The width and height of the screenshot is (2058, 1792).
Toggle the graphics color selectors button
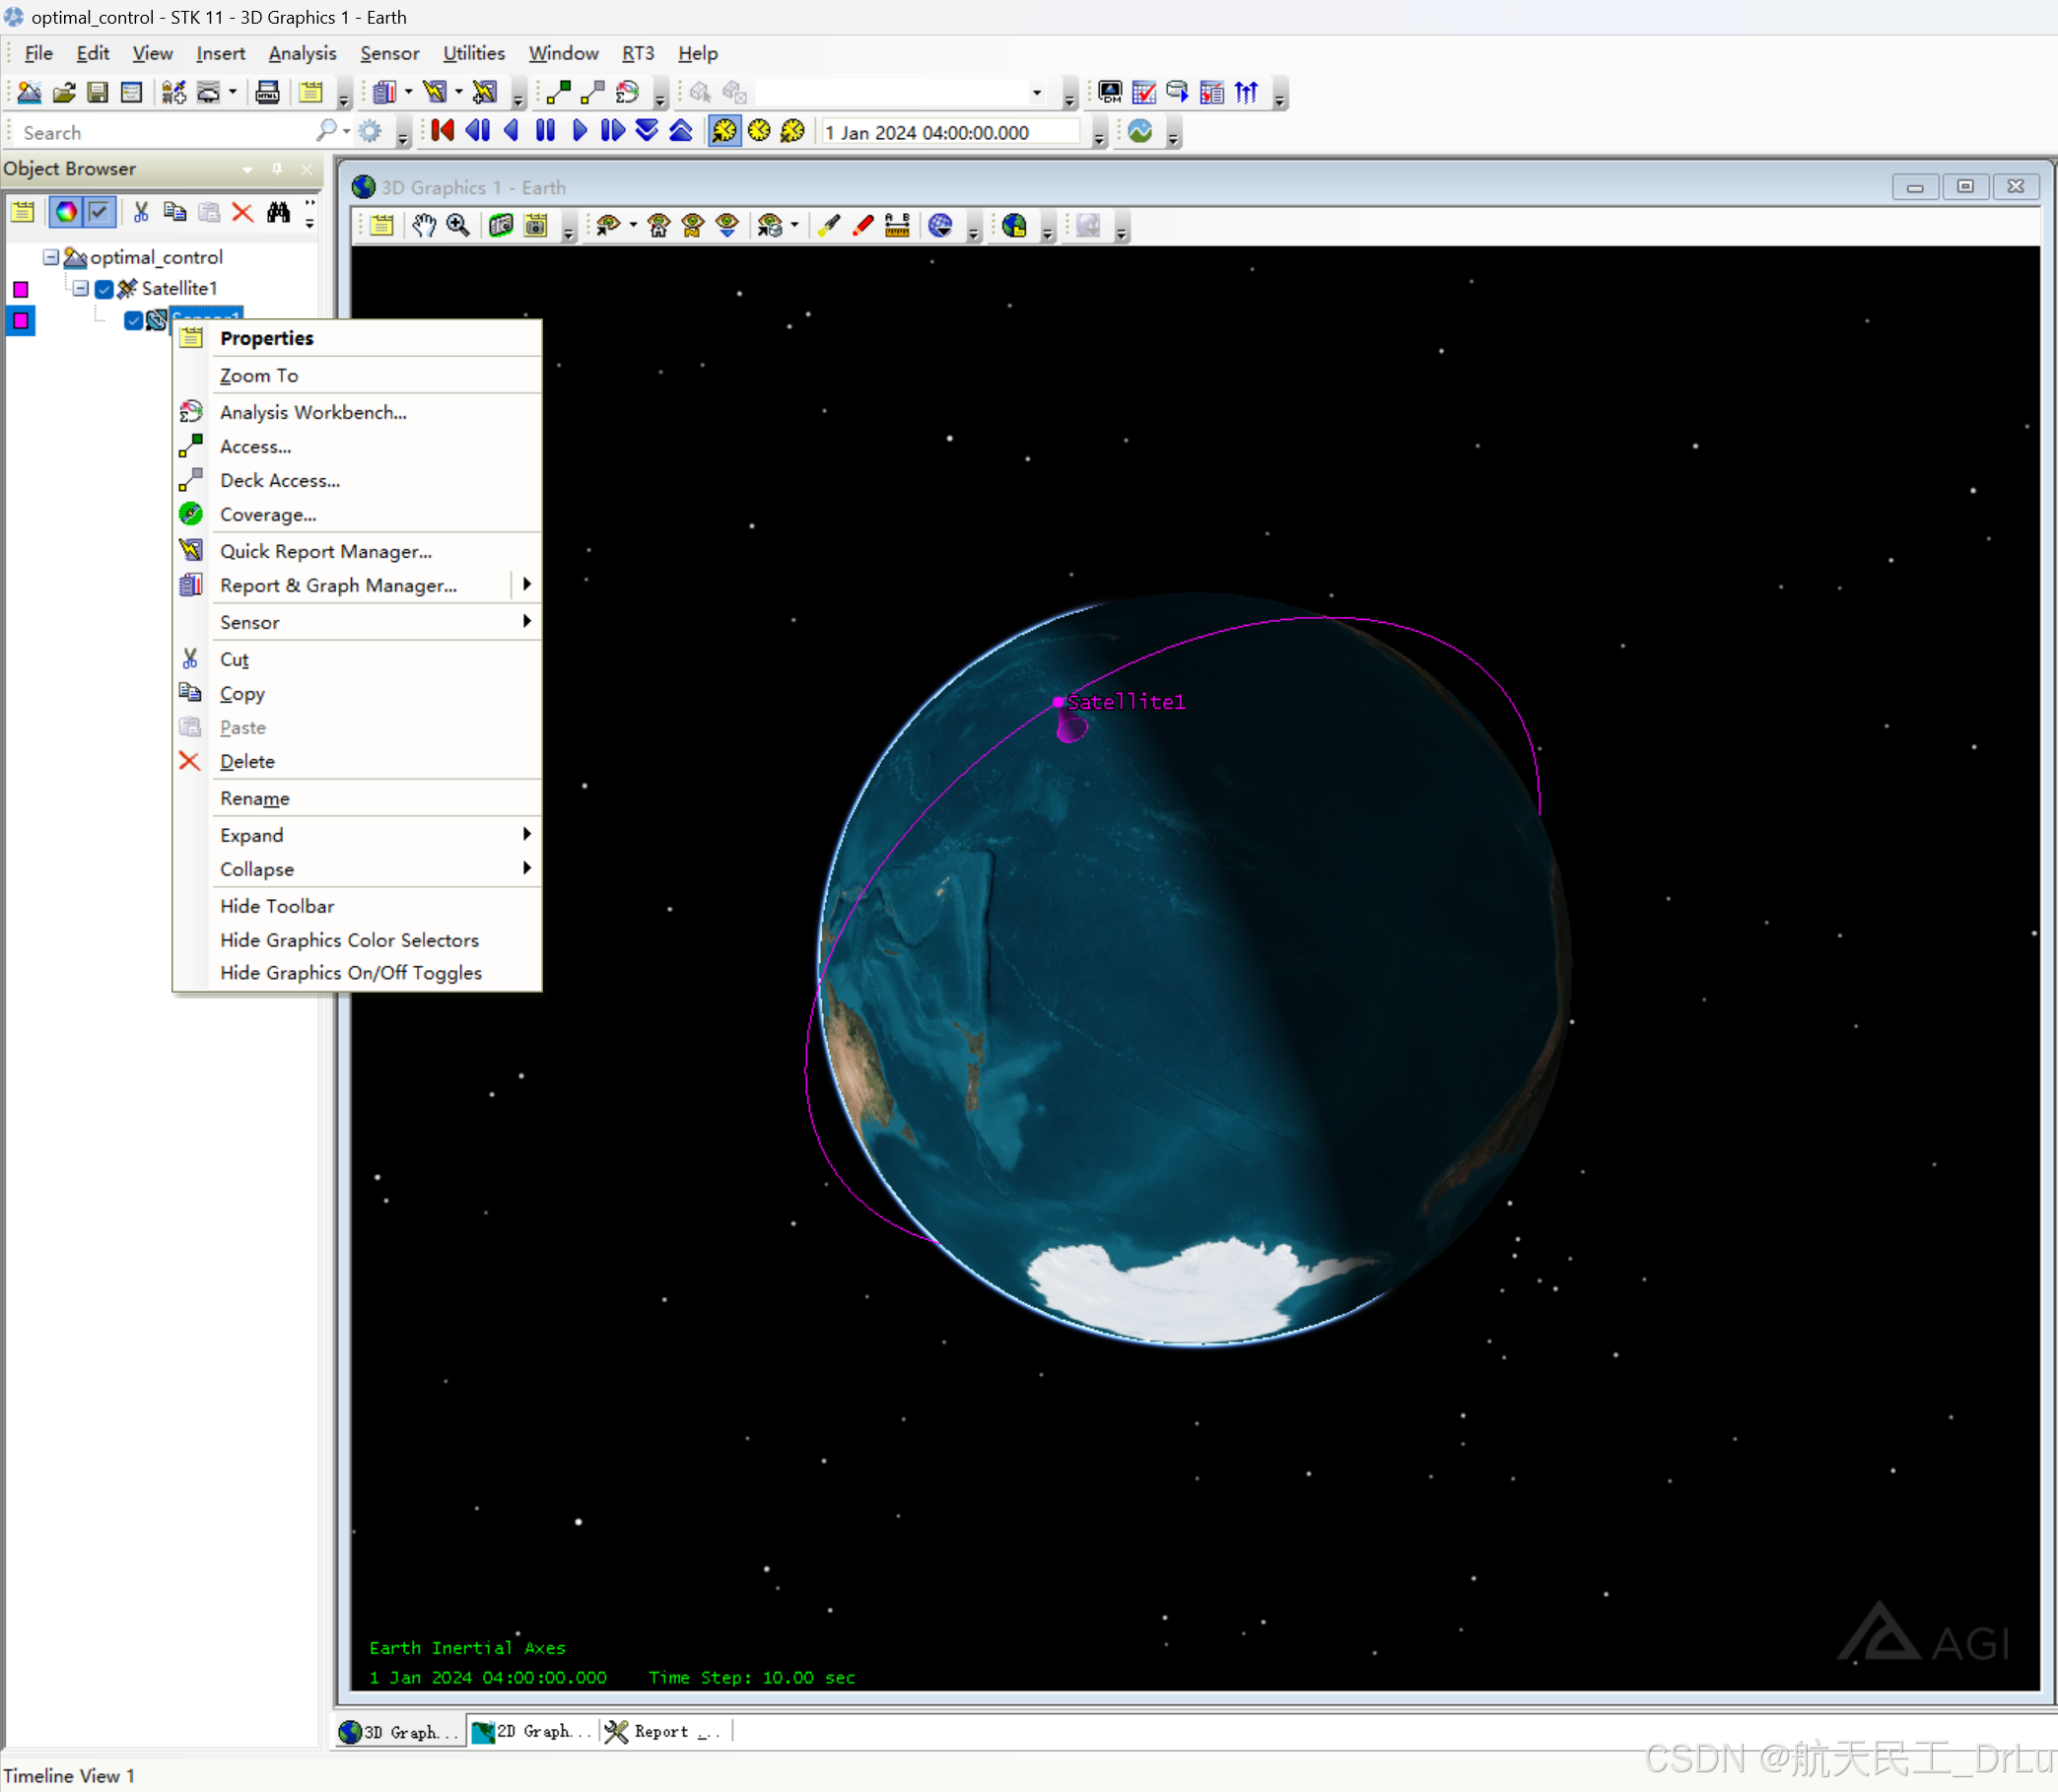[66, 212]
